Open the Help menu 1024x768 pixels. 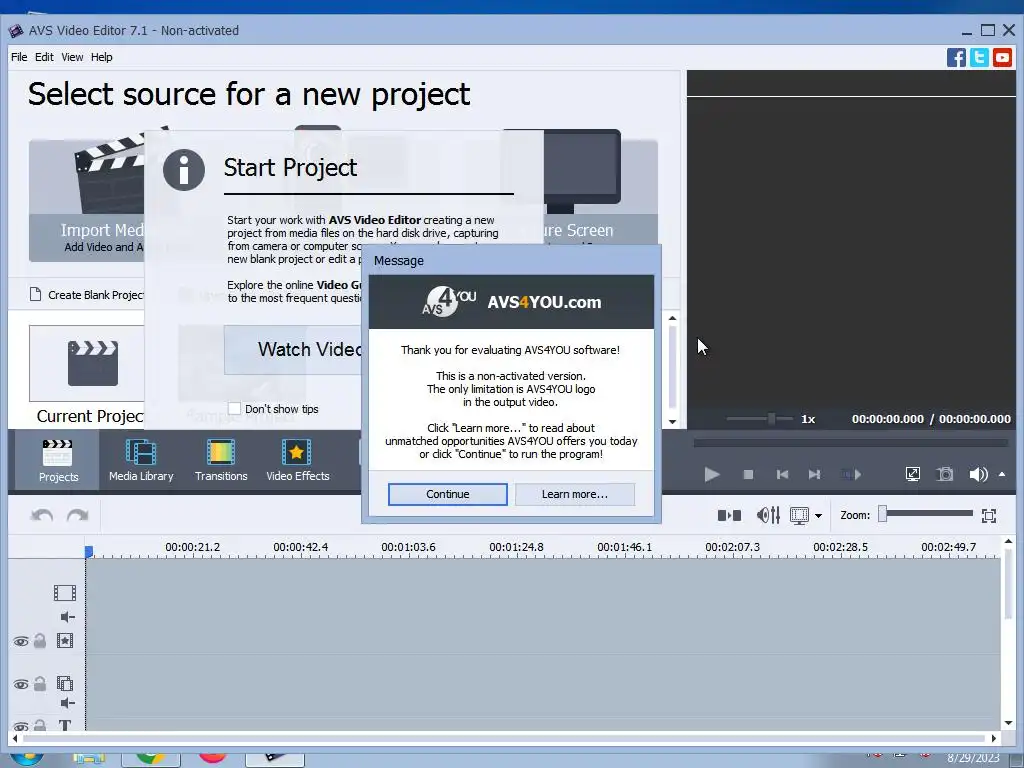tap(101, 57)
